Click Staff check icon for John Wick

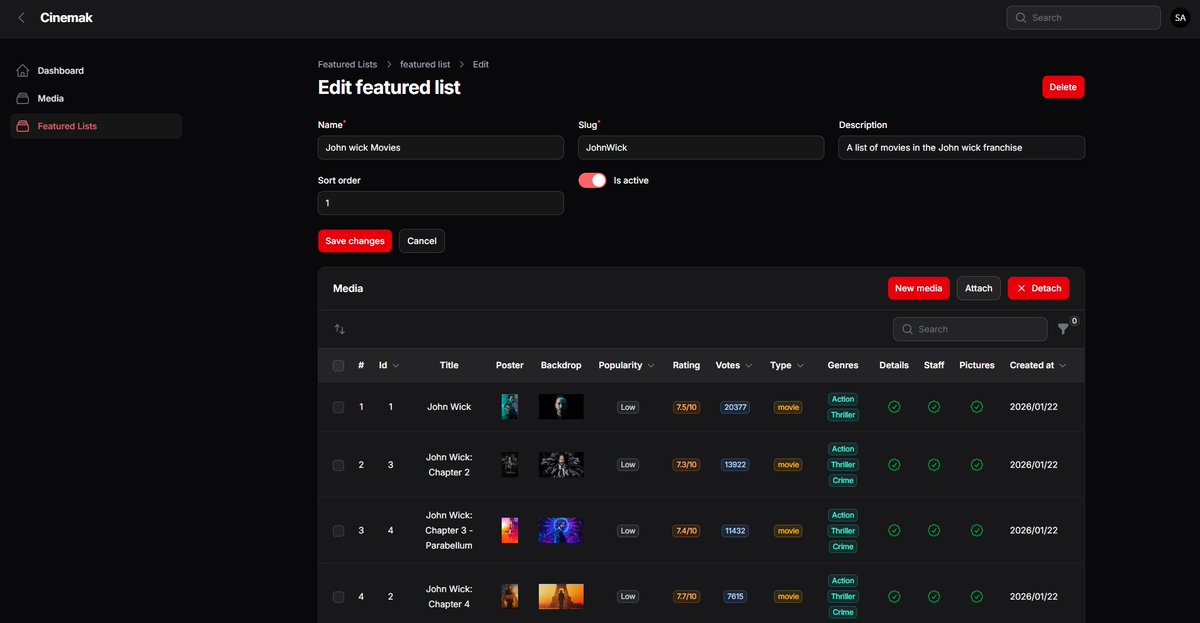[934, 407]
